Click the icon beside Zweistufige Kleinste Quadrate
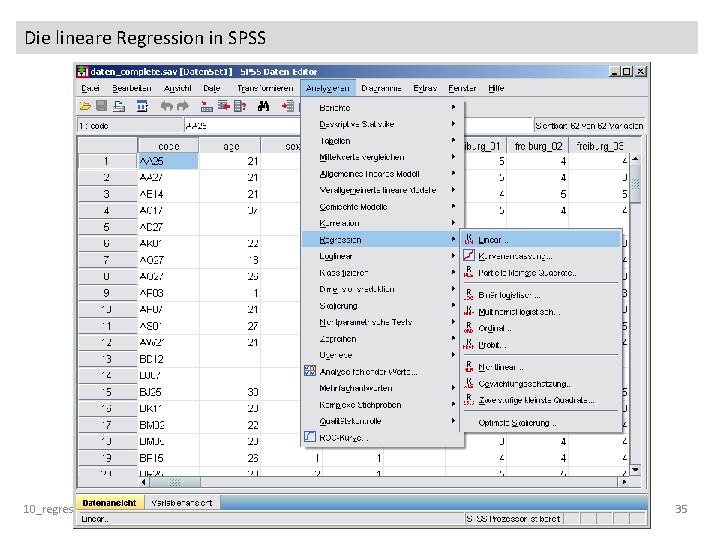This screenshot has width=720, height=540. [468, 399]
